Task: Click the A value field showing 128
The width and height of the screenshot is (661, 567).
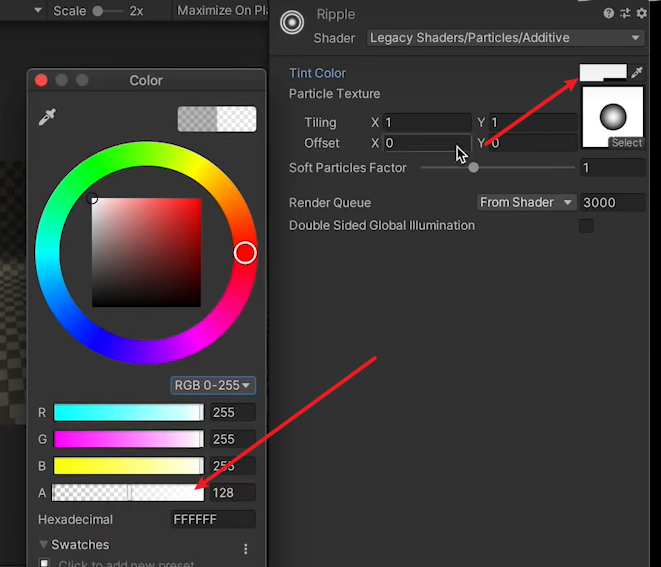Action: tap(233, 493)
